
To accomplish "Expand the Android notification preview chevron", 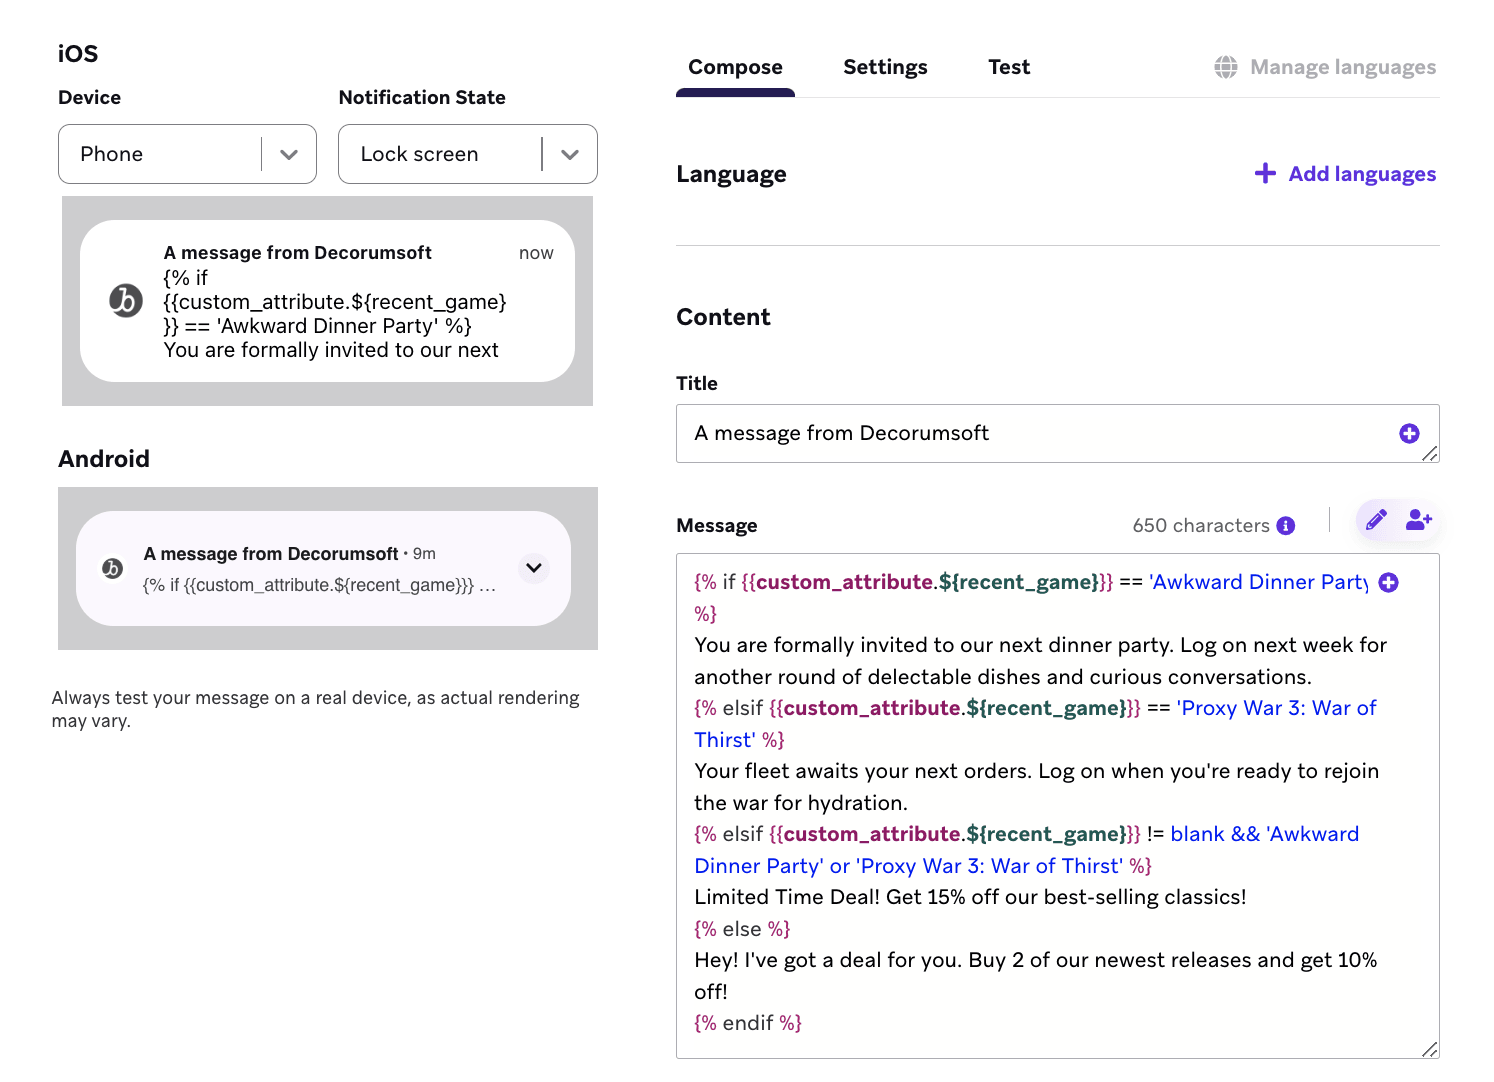I will click(x=534, y=568).
